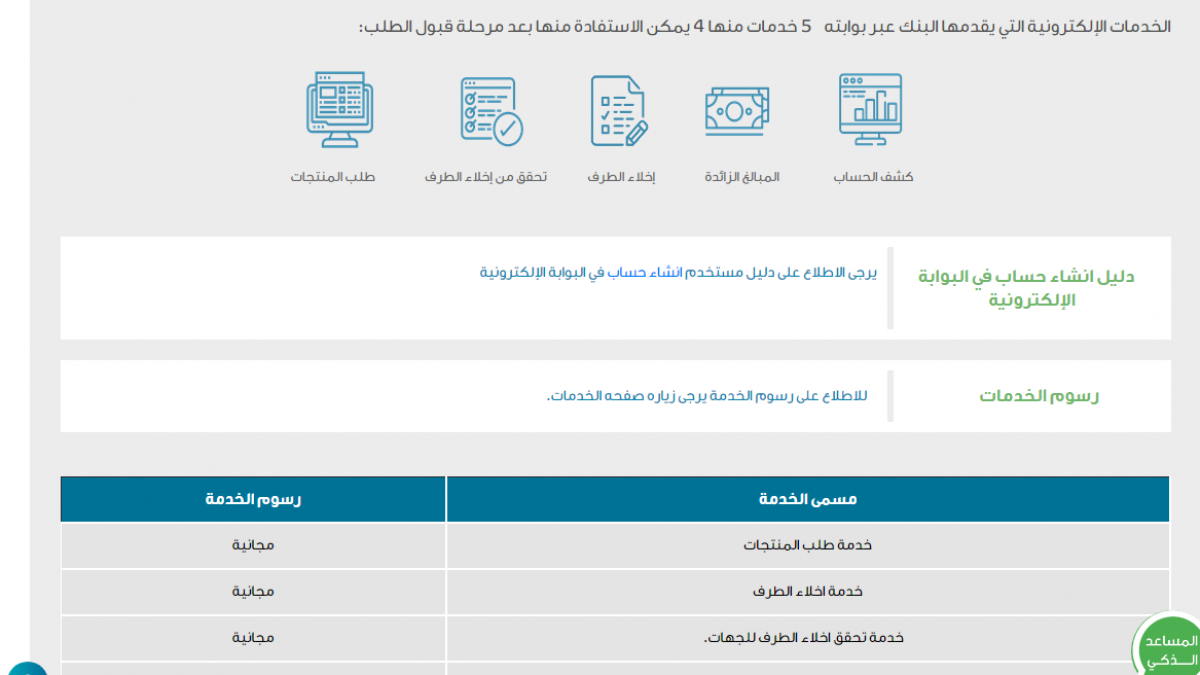The height and width of the screenshot is (675, 1200).
Task: Click the طلب المنتجات monitor icon
Action: click(340, 109)
